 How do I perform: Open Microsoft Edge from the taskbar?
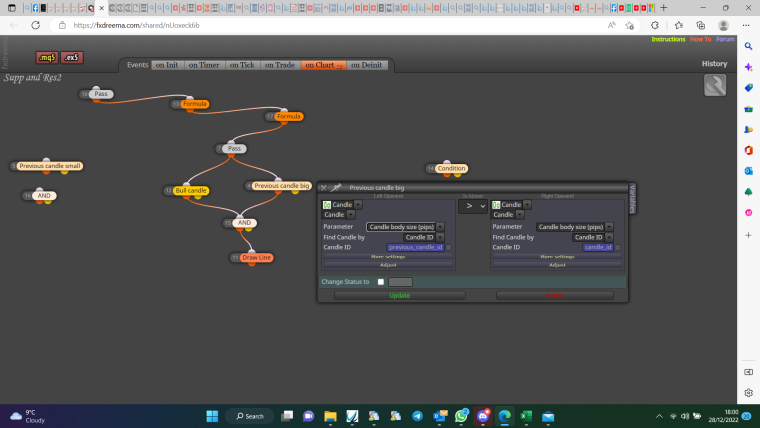505,416
